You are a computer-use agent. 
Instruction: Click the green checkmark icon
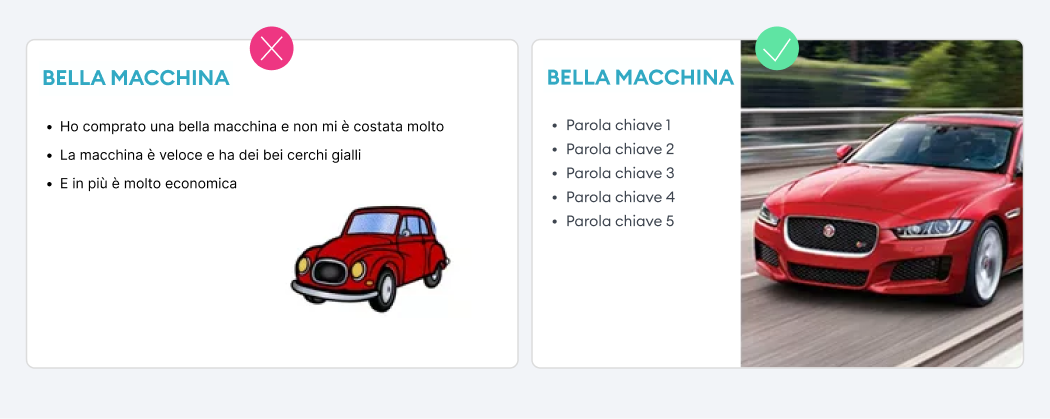pos(777,48)
